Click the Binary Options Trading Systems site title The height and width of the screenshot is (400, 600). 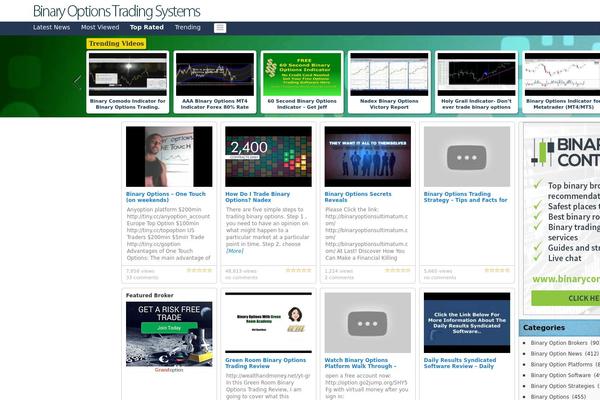coord(117,11)
